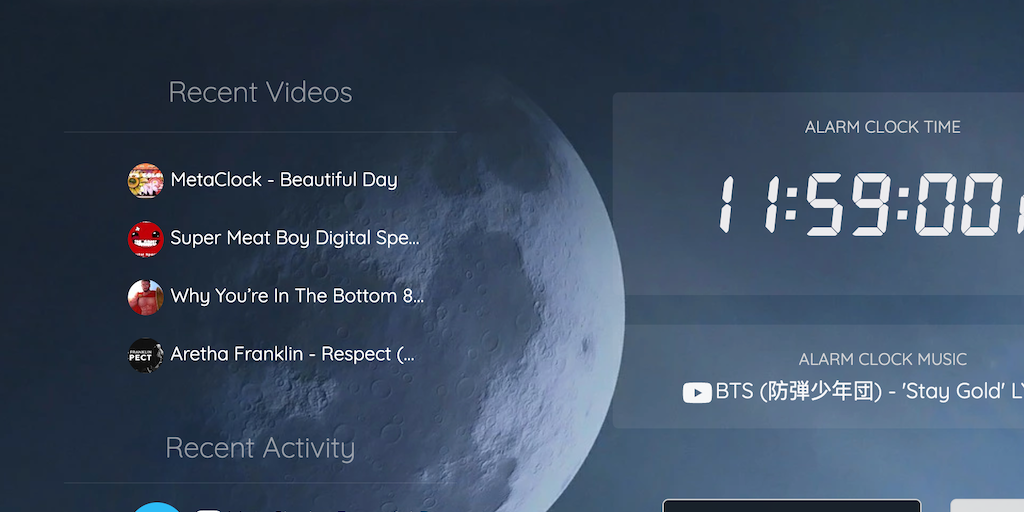Select the Why You're In The Bottom thumbnail
1024x512 pixels.
(x=145, y=296)
